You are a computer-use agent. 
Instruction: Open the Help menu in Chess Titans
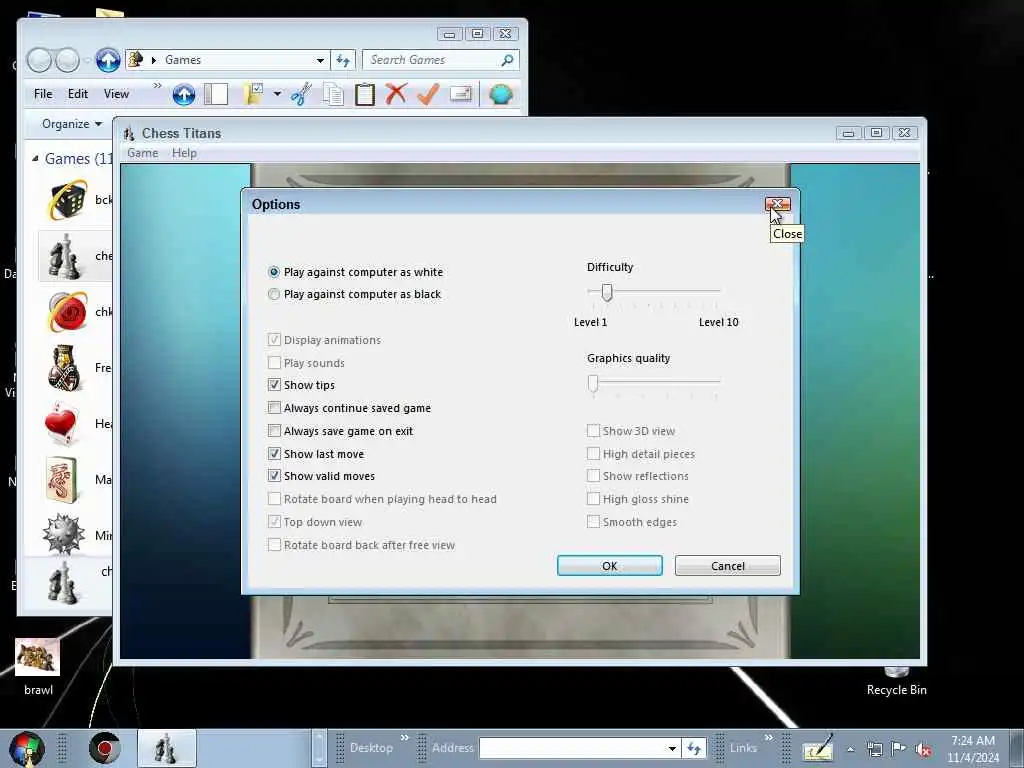click(184, 153)
